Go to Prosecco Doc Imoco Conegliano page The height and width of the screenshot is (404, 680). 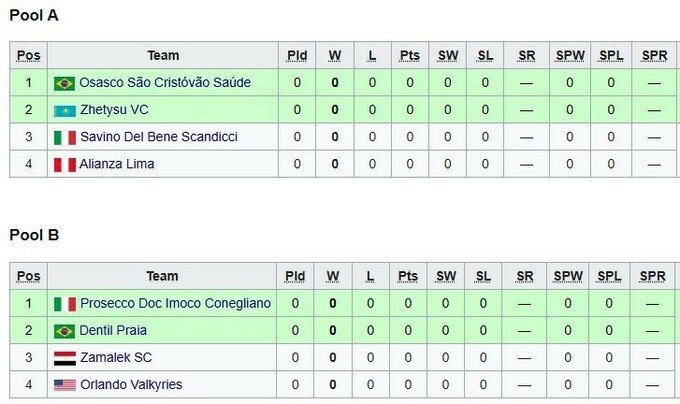[175, 304]
